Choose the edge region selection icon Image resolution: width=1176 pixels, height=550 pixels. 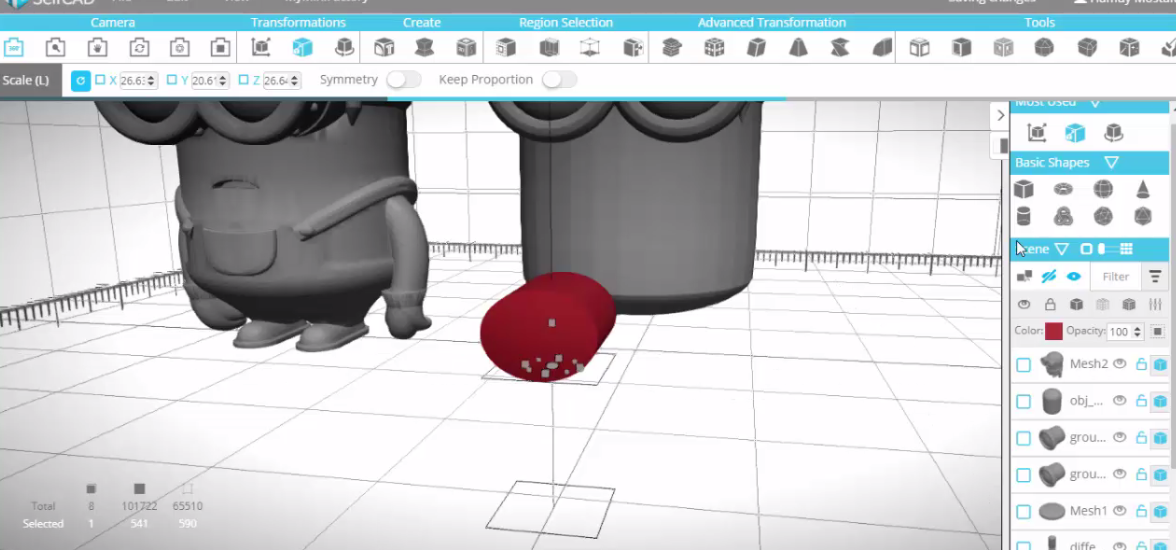pyautogui.click(x=549, y=48)
